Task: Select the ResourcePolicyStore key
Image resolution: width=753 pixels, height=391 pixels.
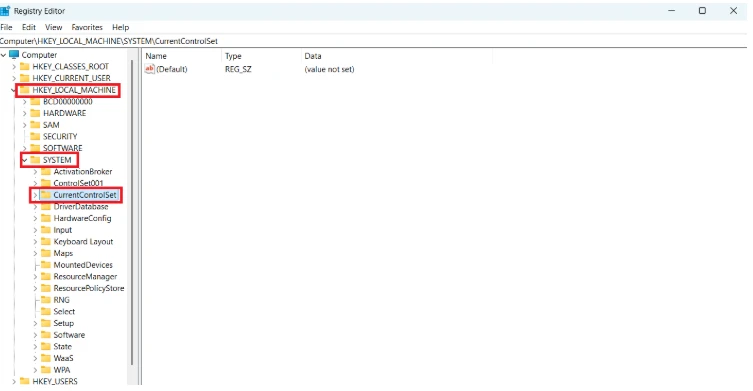Action: pyautogui.click(x=89, y=288)
